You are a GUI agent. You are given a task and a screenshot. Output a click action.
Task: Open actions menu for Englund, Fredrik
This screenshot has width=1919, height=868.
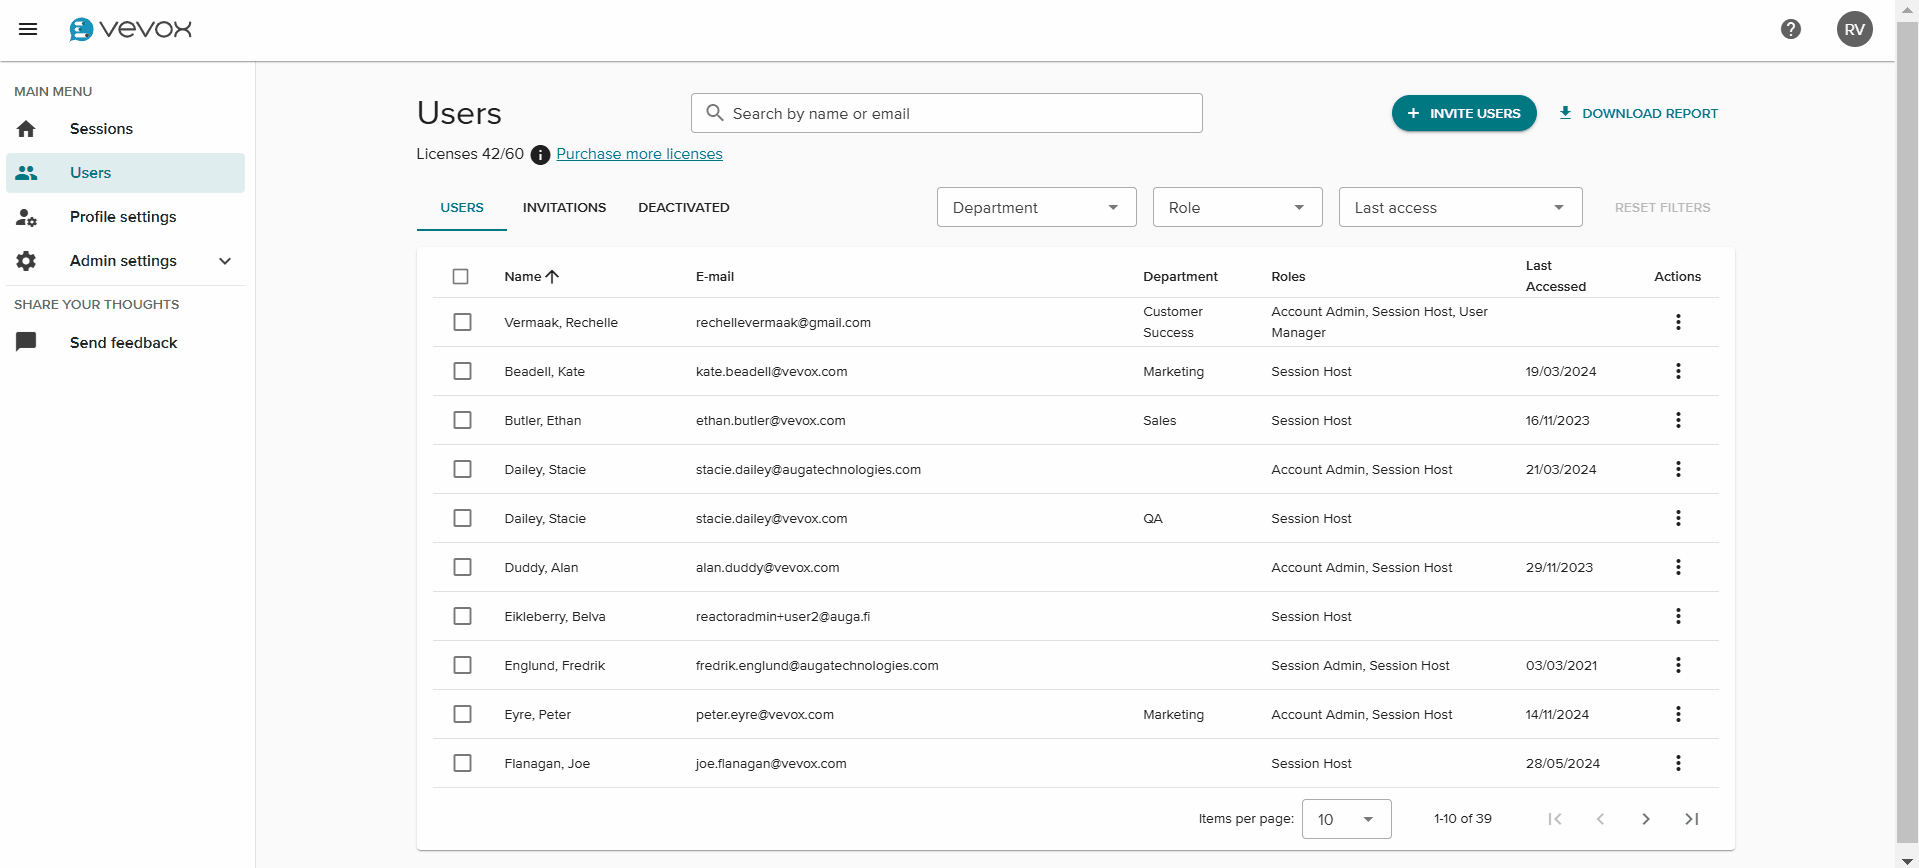tap(1678, 665)
